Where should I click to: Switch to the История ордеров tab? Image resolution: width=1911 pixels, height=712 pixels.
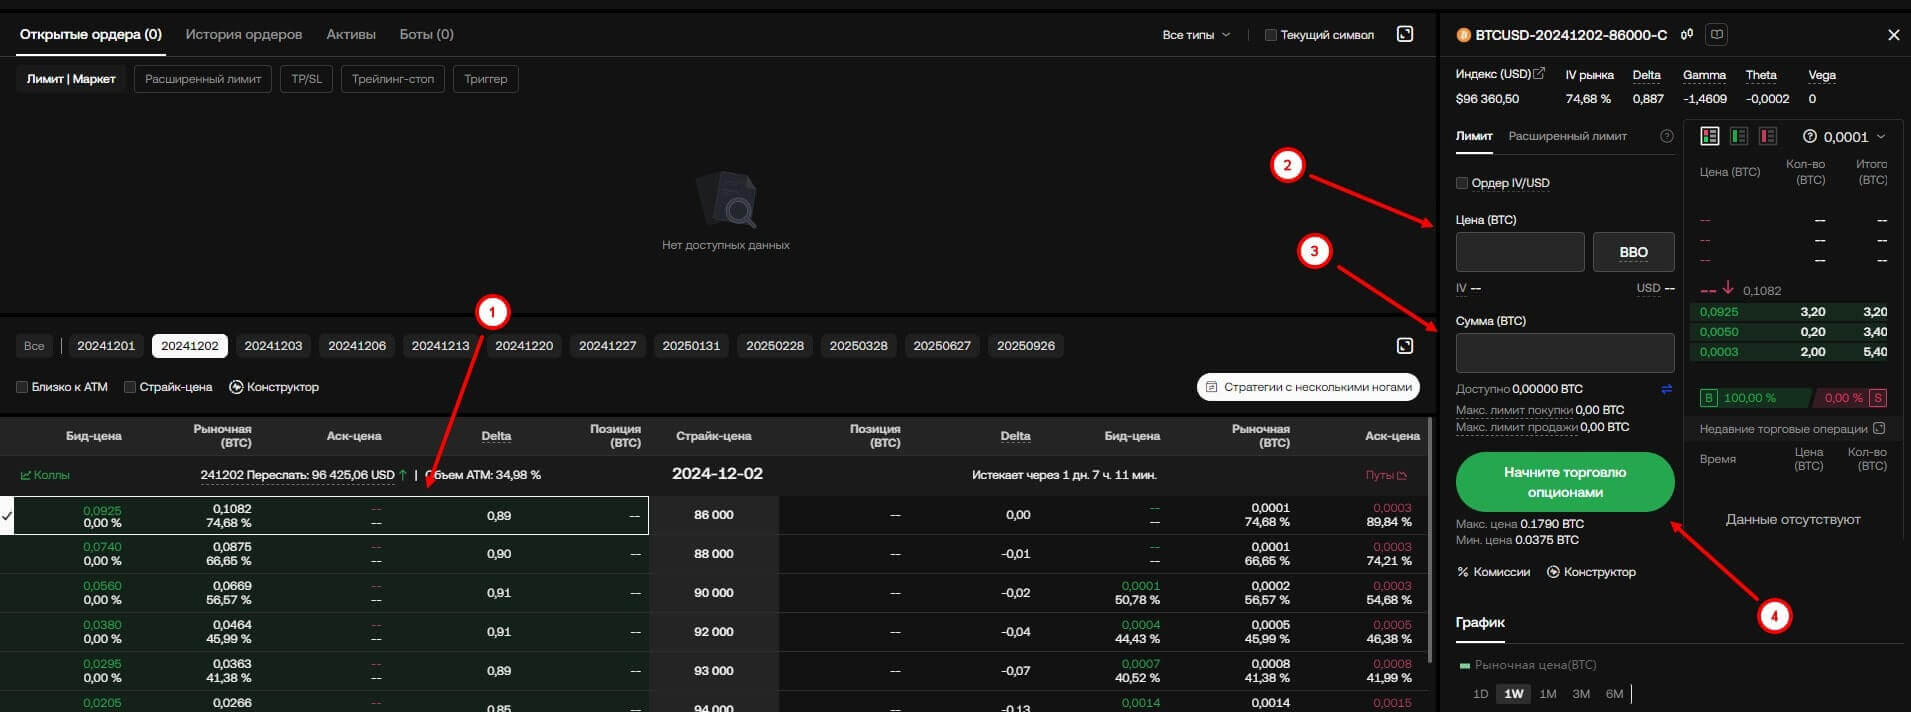click(x=243, y=34)
